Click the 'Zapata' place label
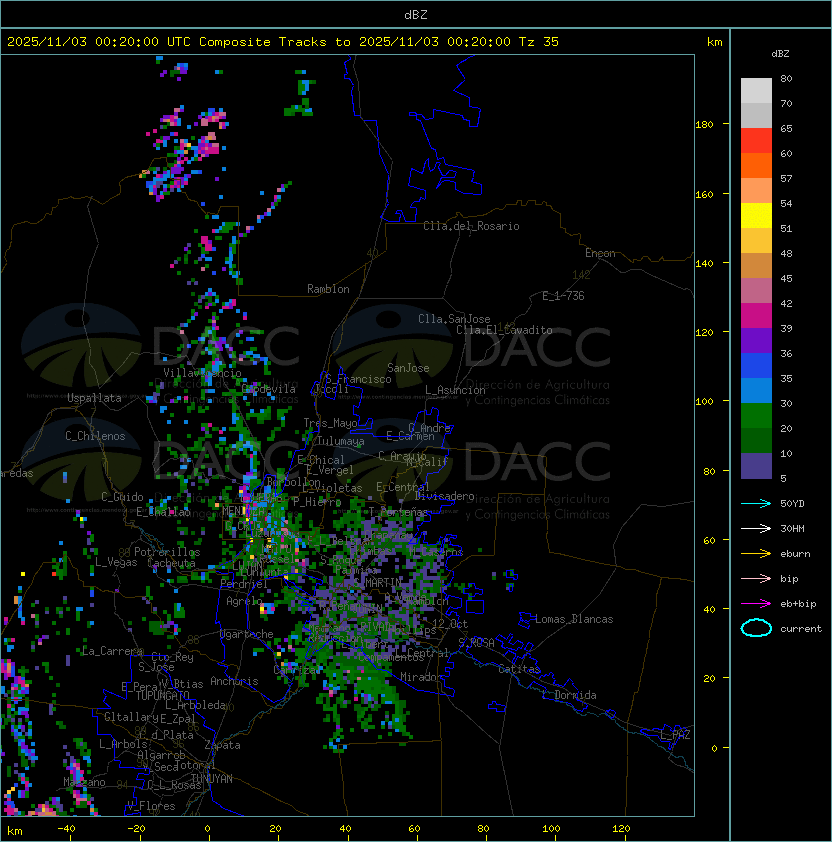Image resolution: width=832 pixels, height=842 pixels. coord(222,745)
